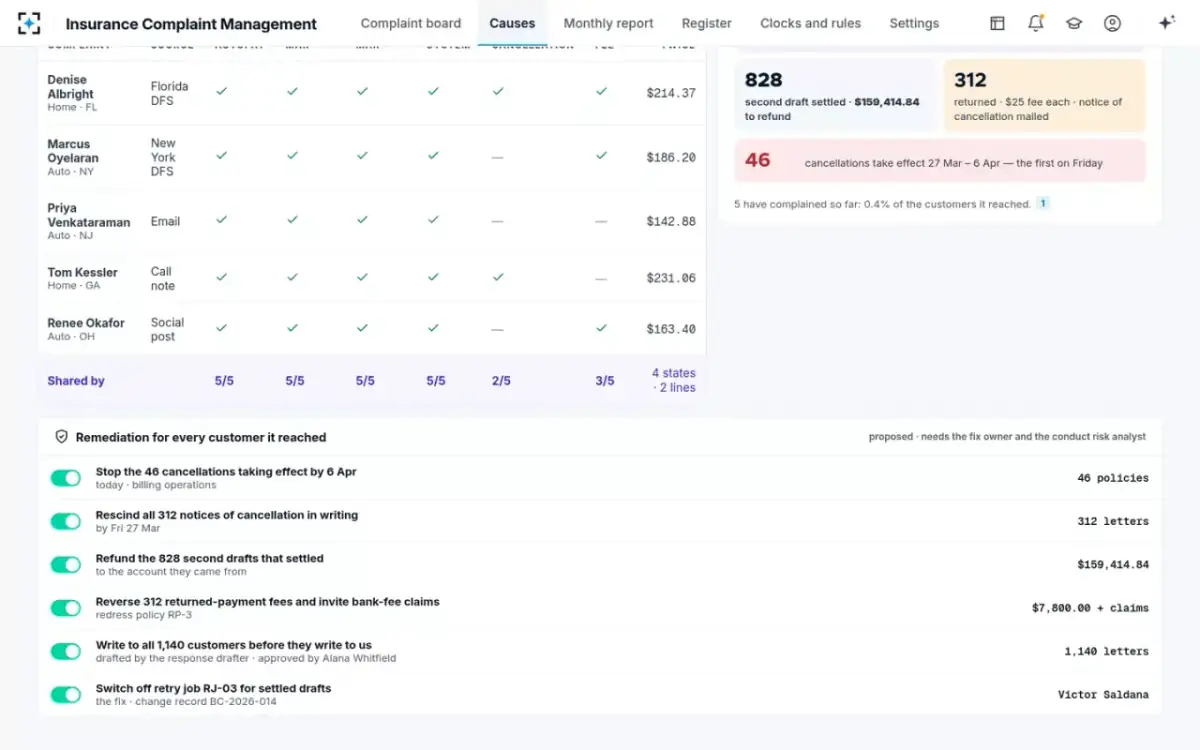Click amount $214.37

[671, 93]
